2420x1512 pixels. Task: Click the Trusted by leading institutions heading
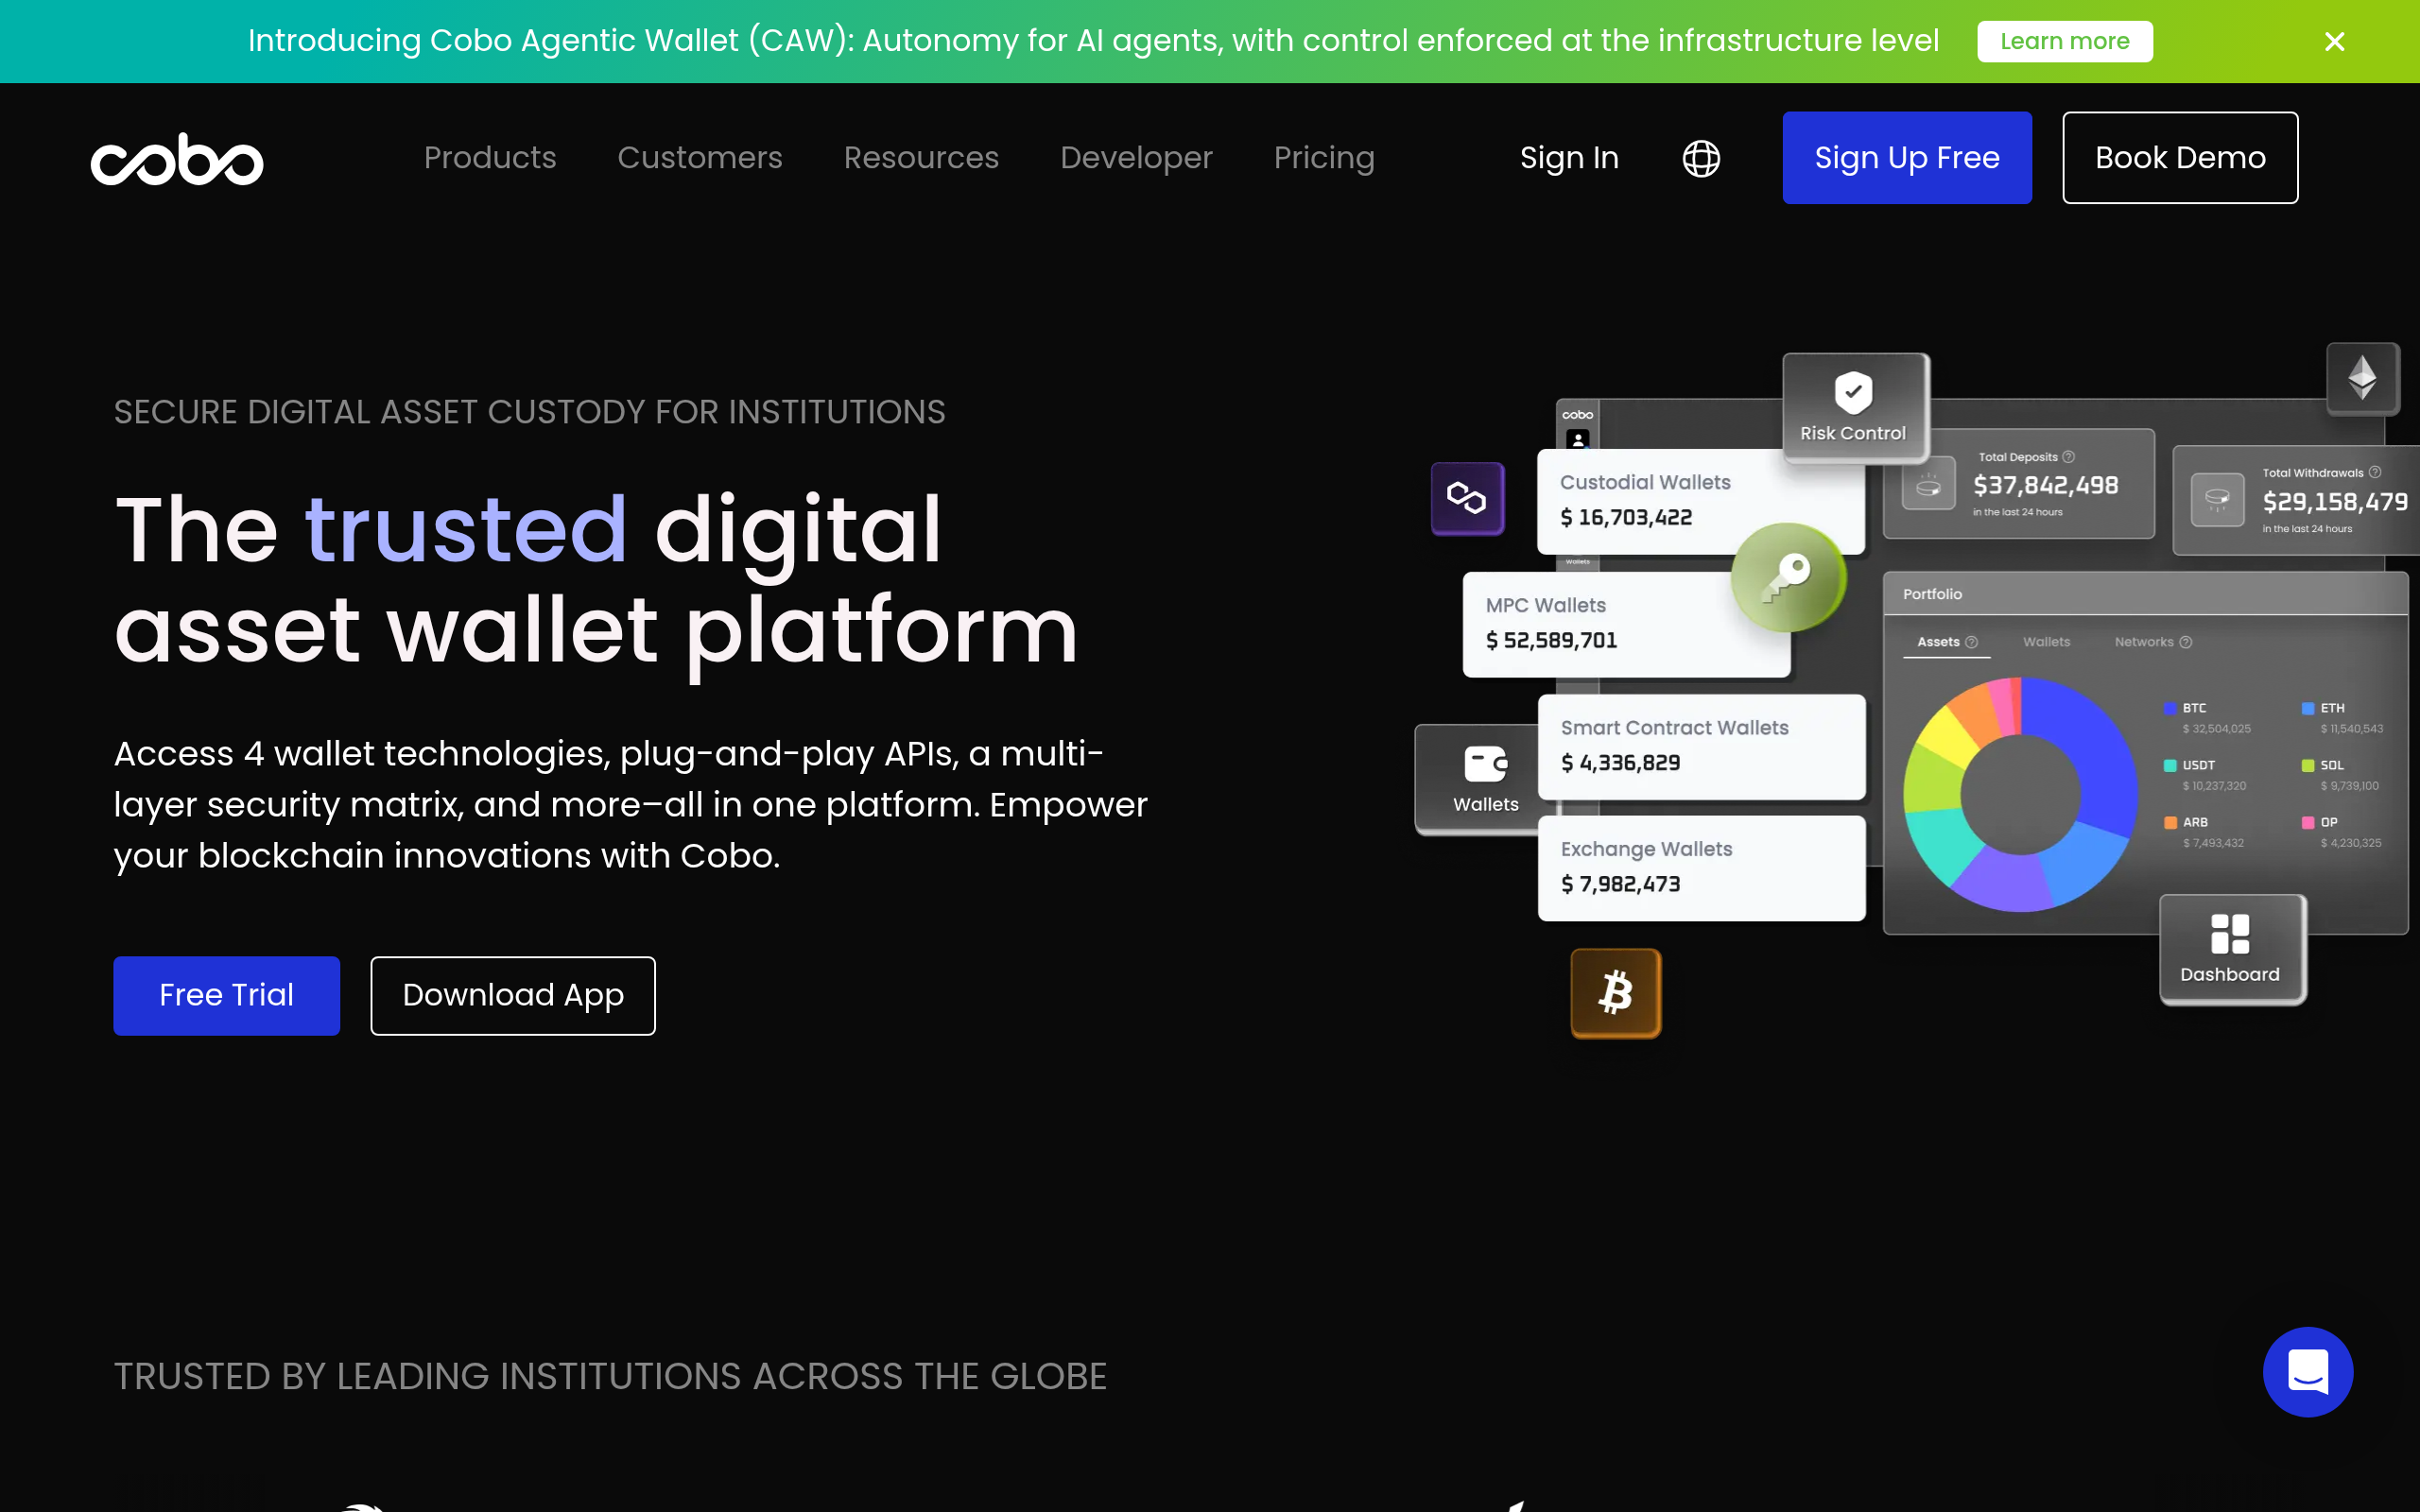pyautogui.click(x=610, y=1376)
